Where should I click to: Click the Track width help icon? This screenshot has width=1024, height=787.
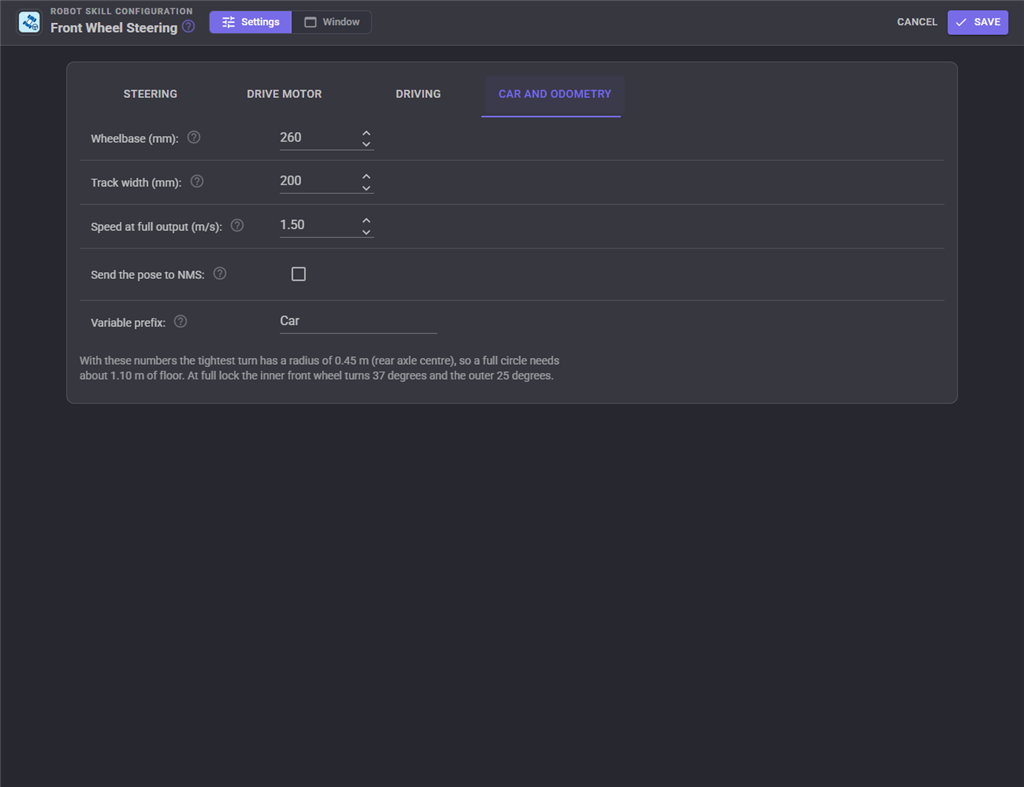197,182
